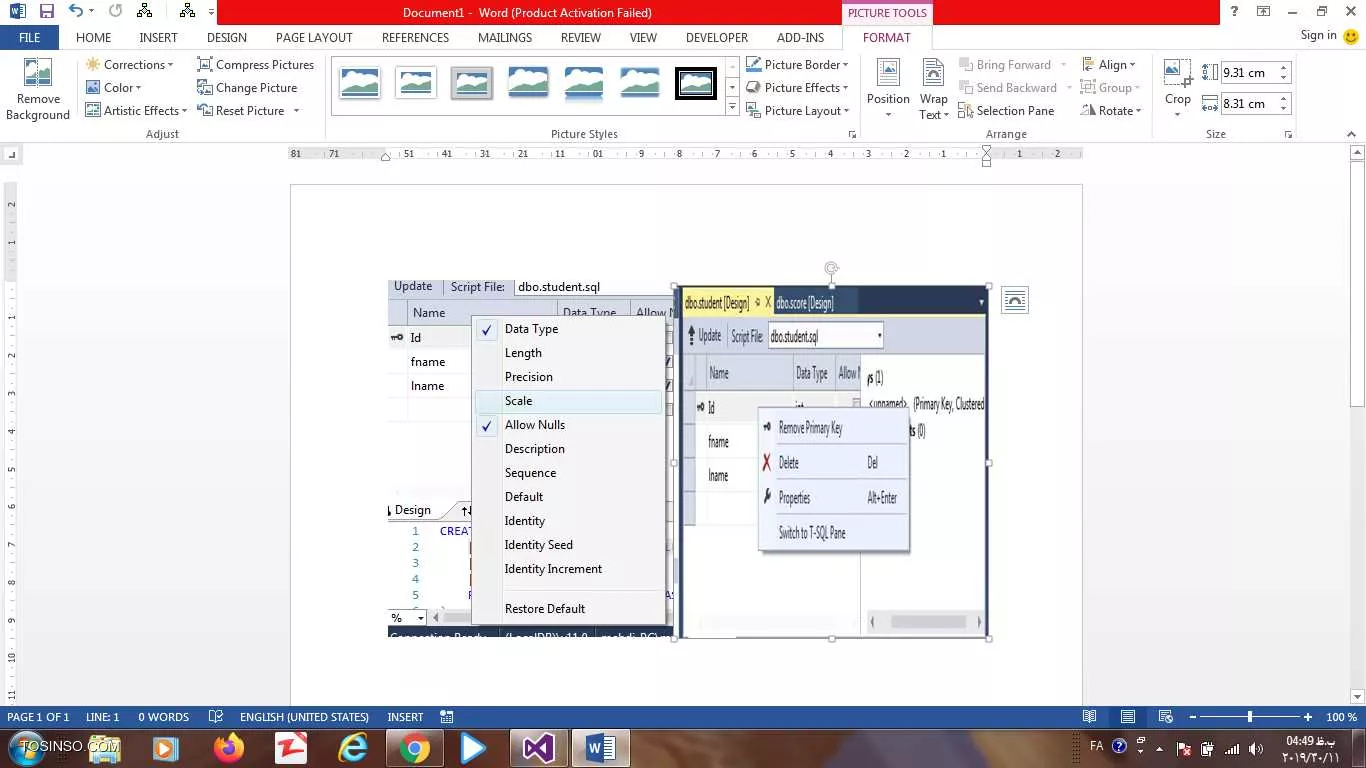Switch to Read Mode view
The image size is (1366, 768).
coord(1090,717)
